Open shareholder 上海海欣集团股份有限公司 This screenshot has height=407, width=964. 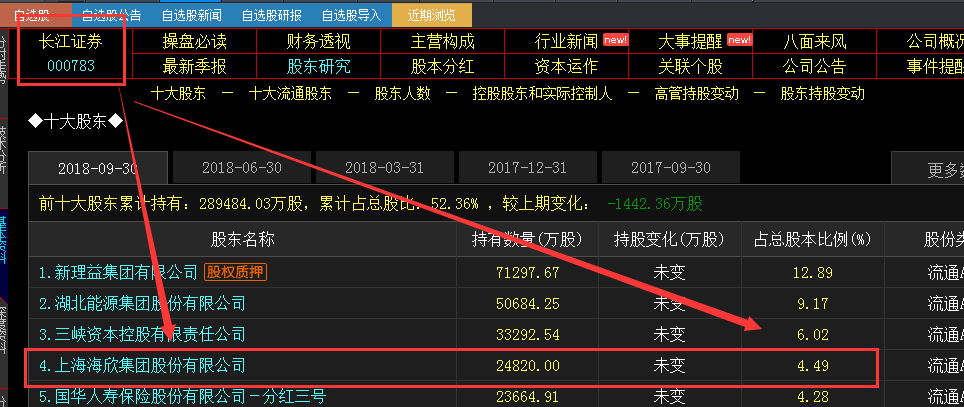142,366
